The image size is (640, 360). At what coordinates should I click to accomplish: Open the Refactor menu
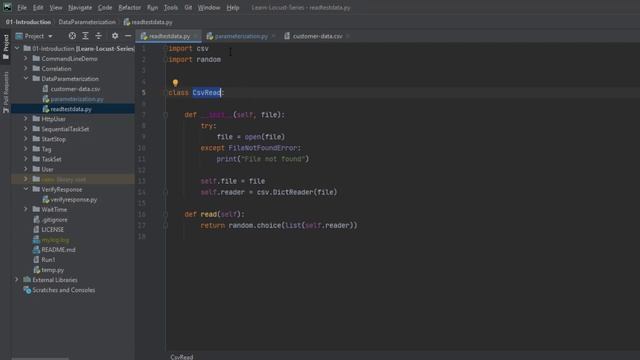[129, 8]
